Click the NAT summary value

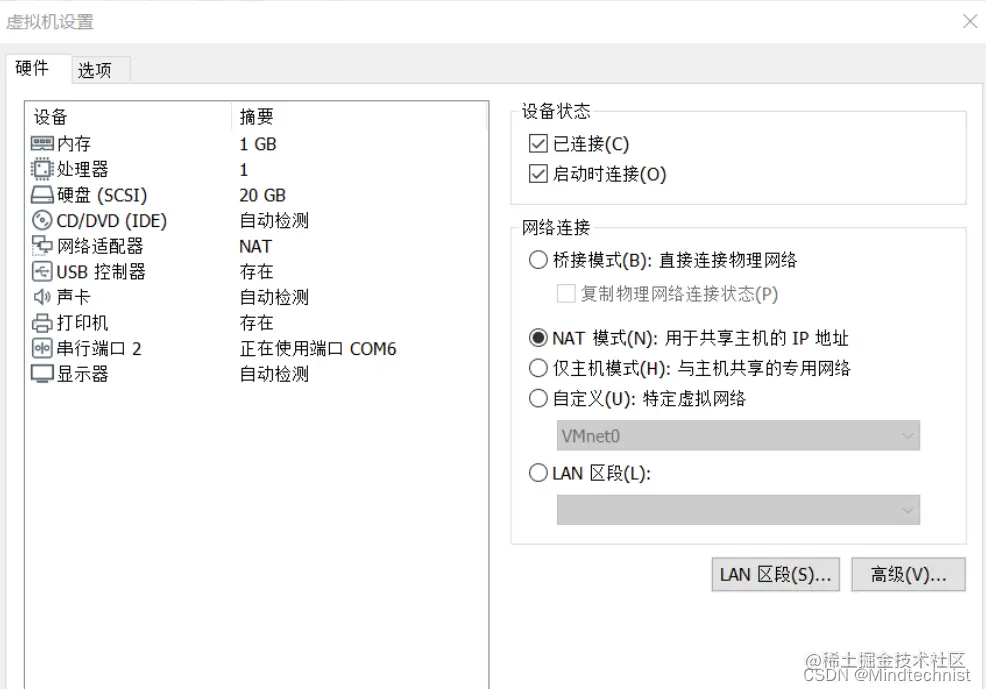point(255,246)
